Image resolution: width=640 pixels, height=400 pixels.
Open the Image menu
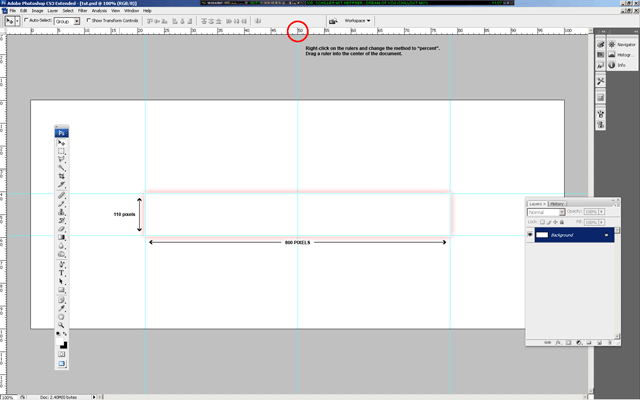(37, 11)
